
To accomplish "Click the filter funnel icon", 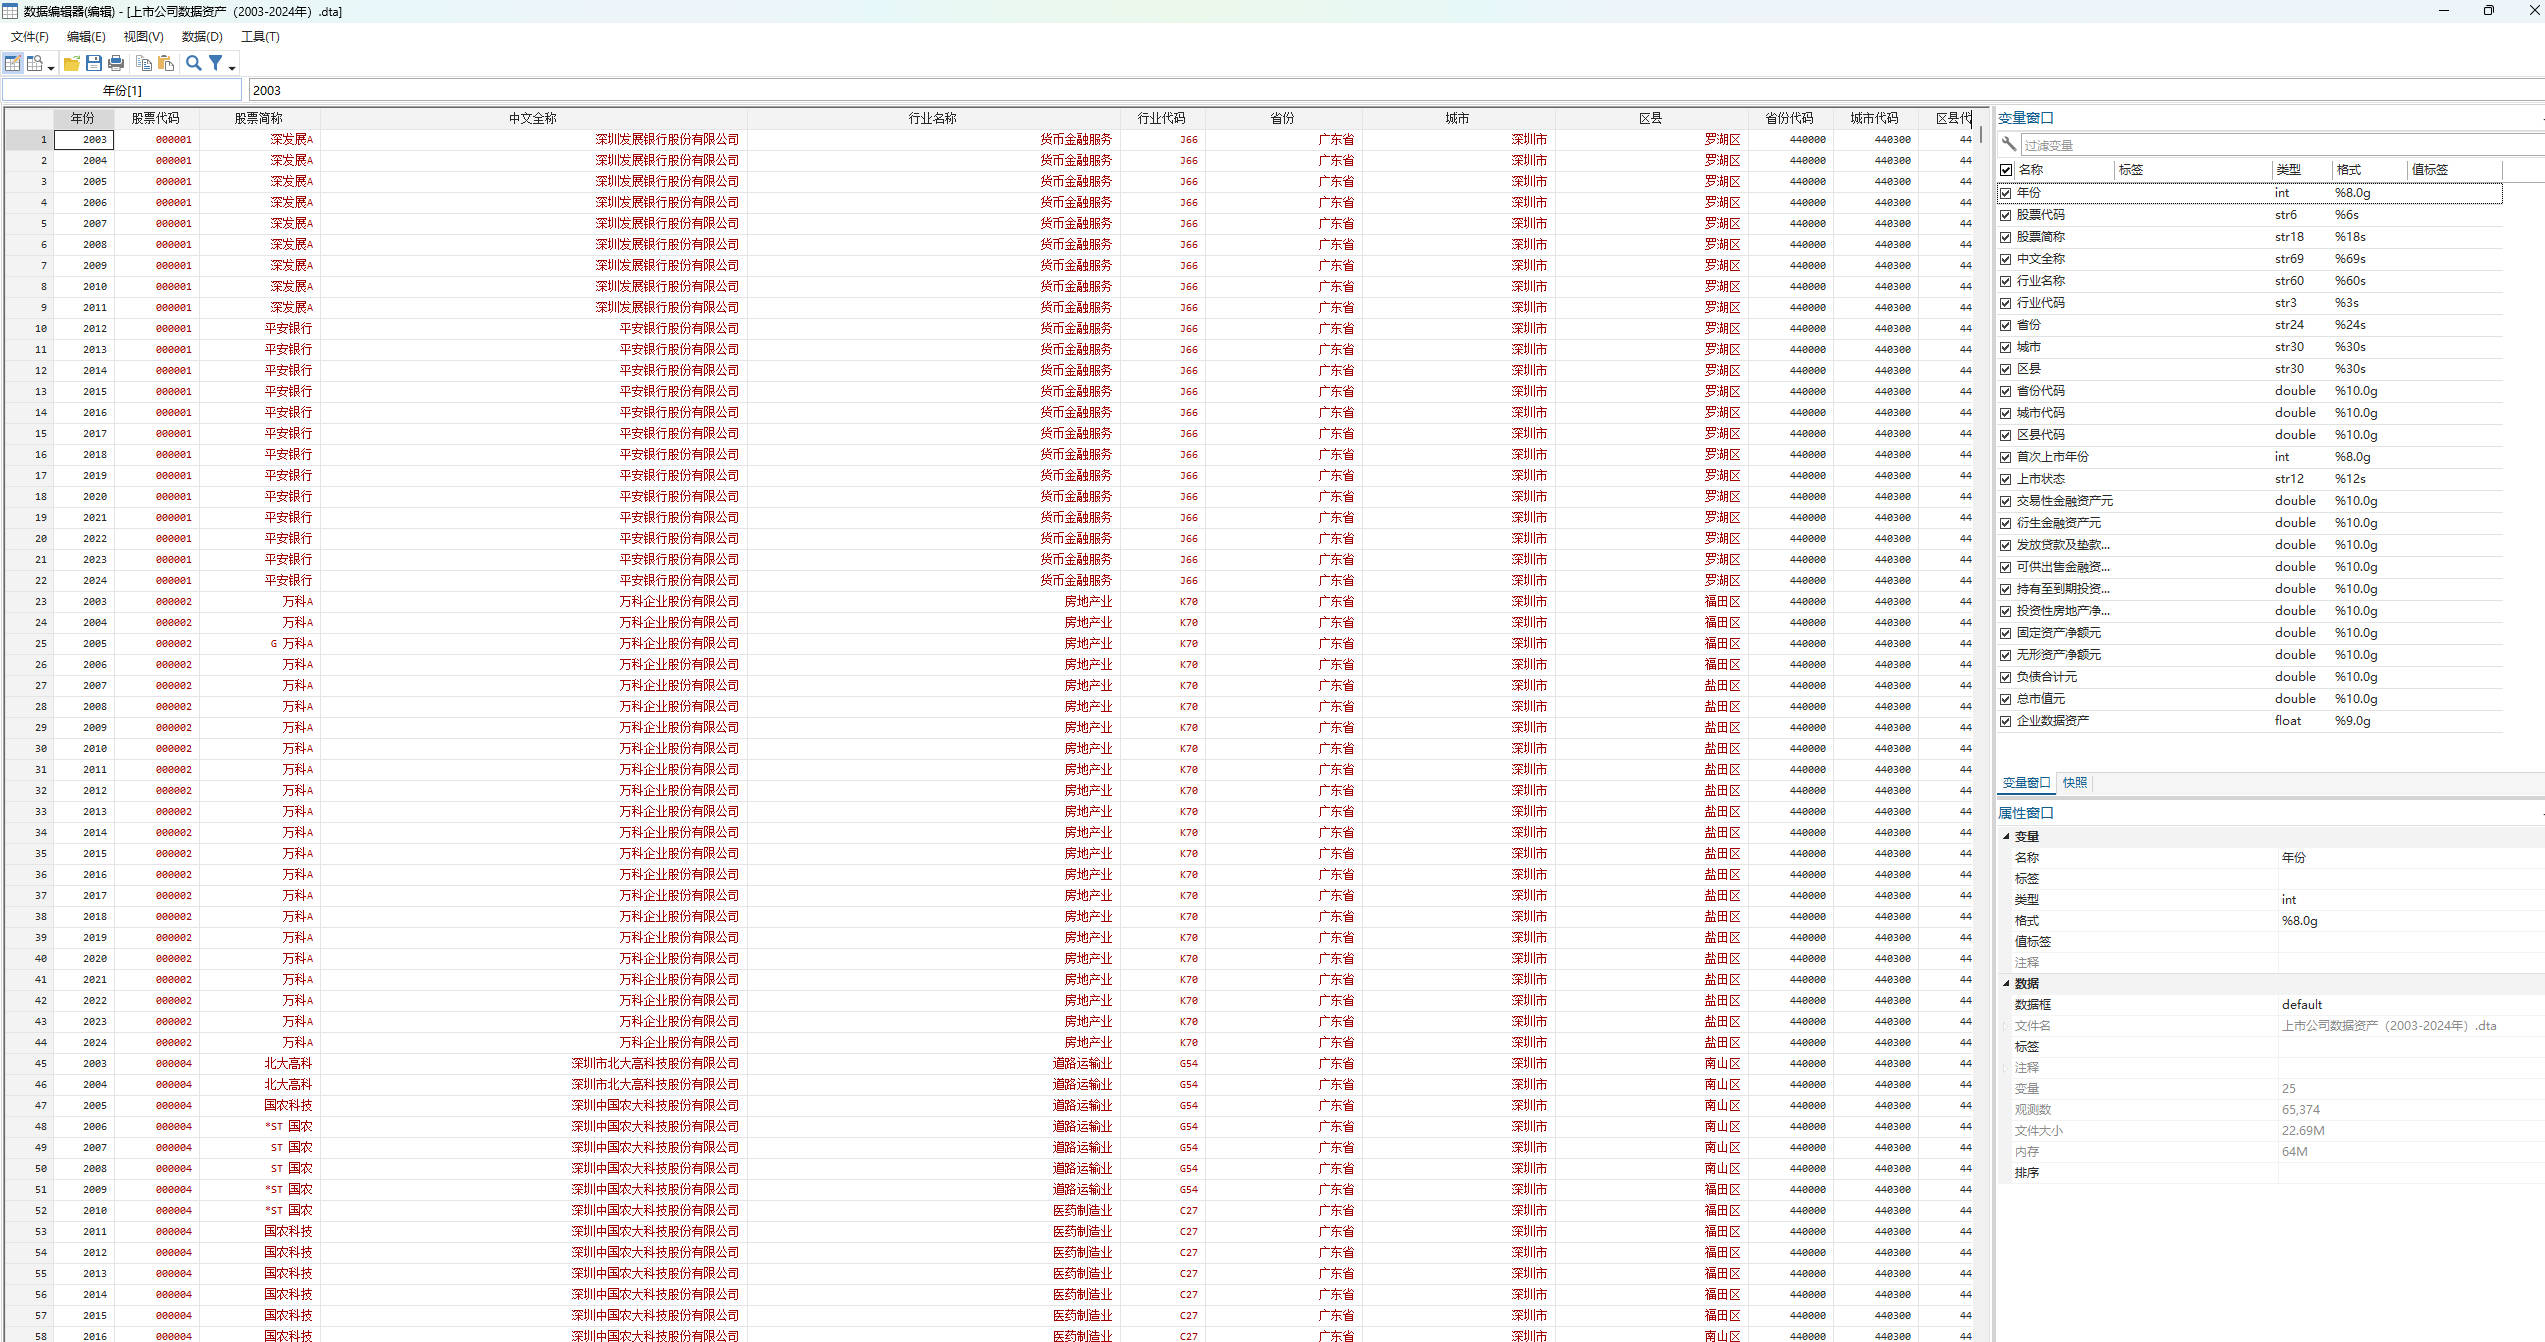I will (215, 63).
